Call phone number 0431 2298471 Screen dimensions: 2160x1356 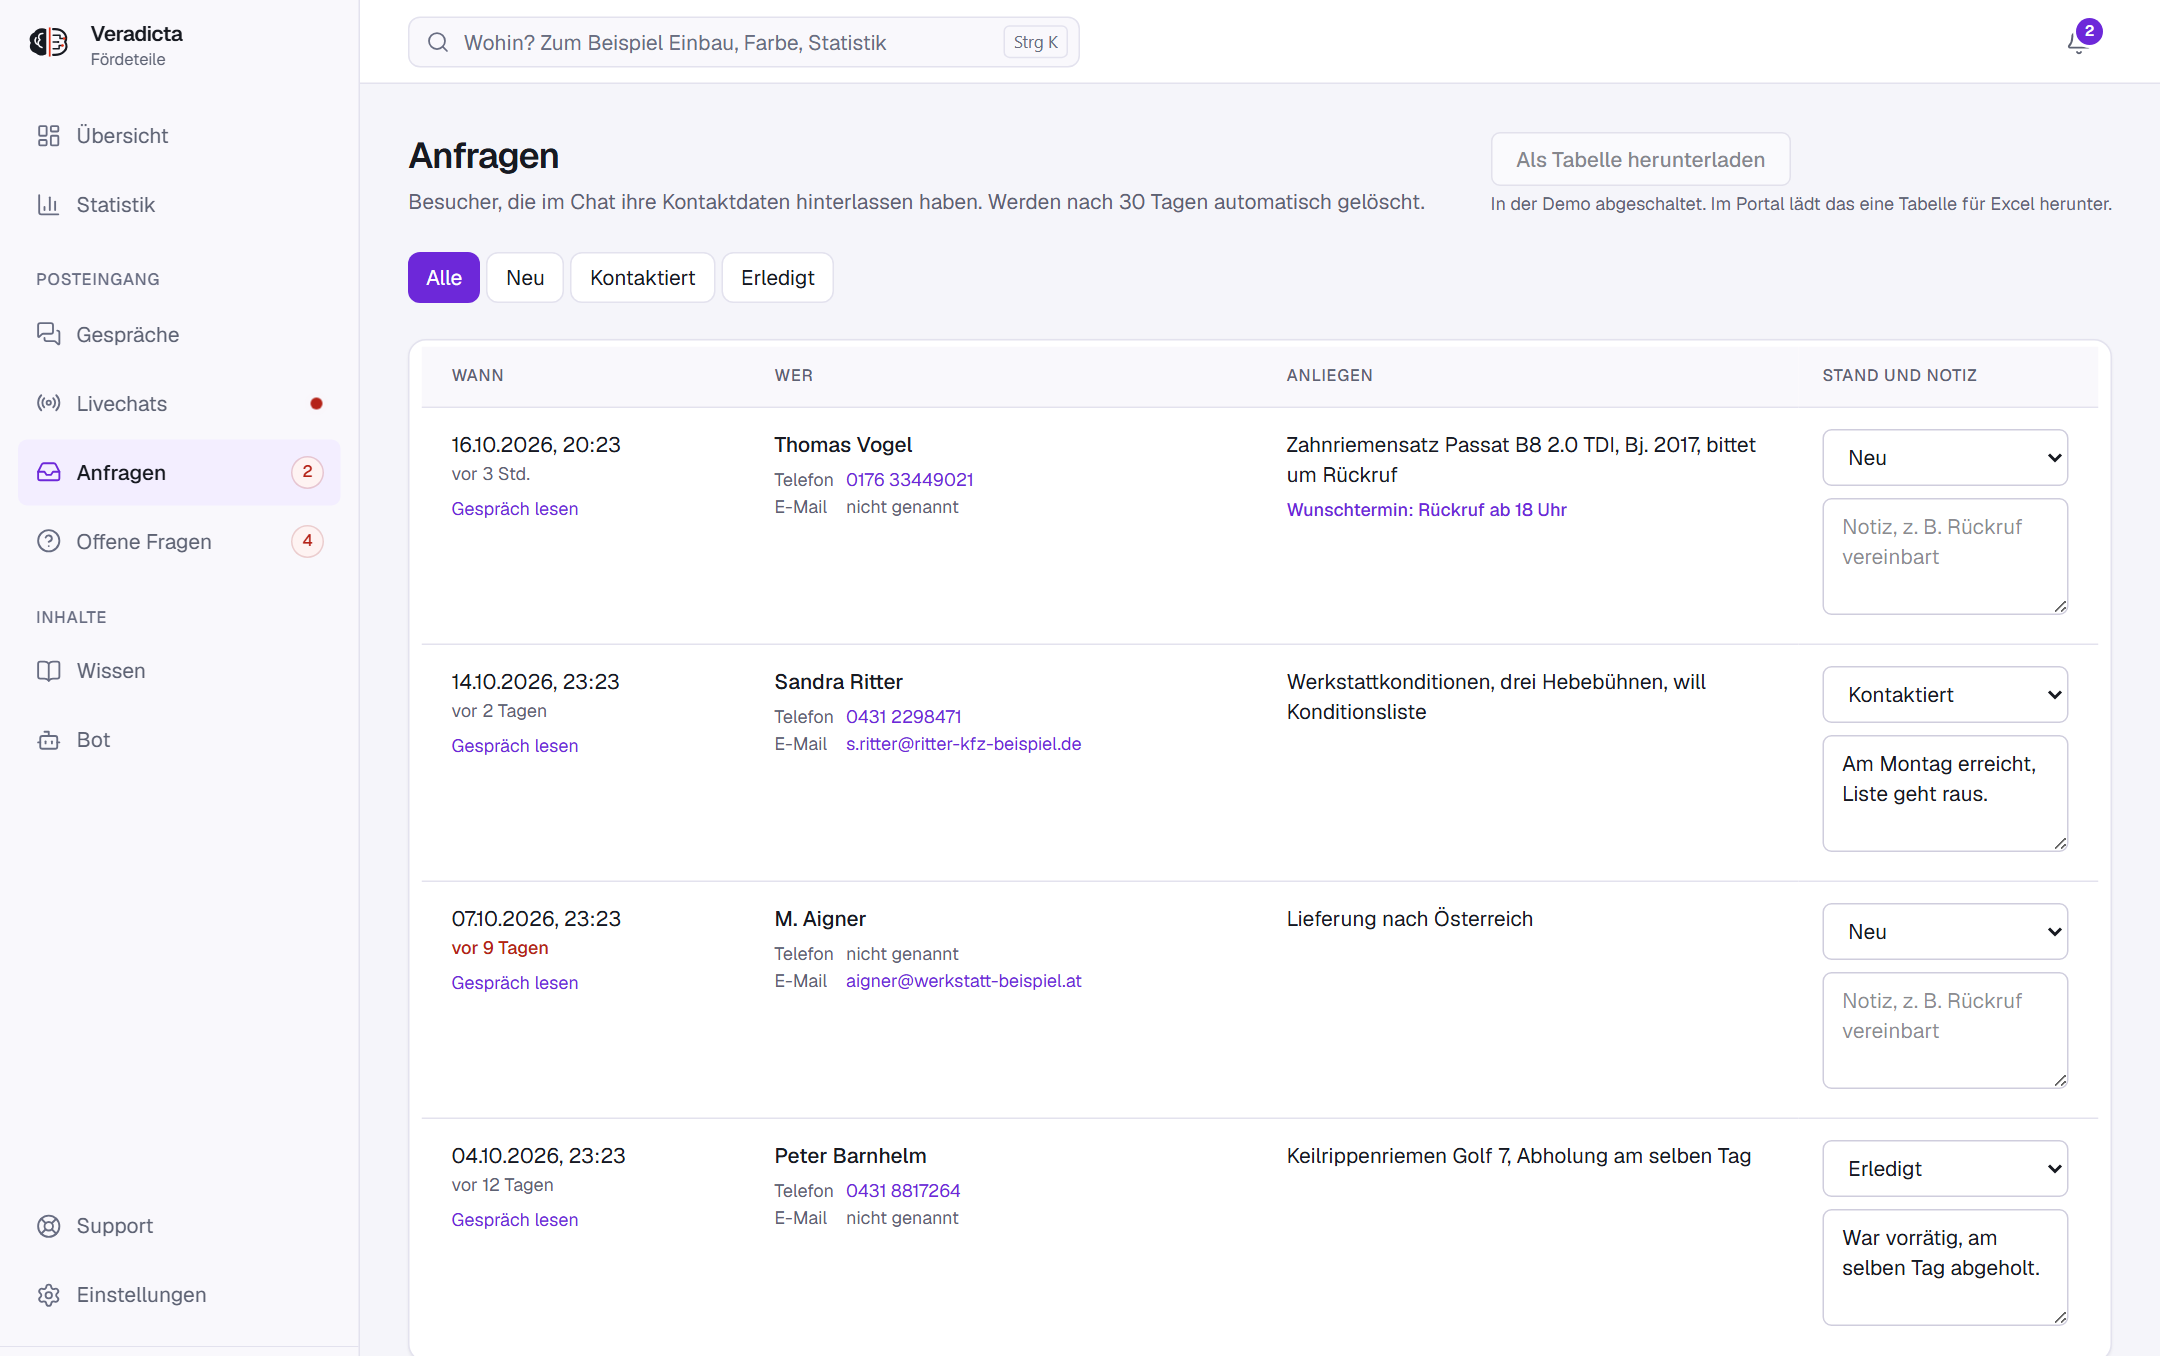904,717
